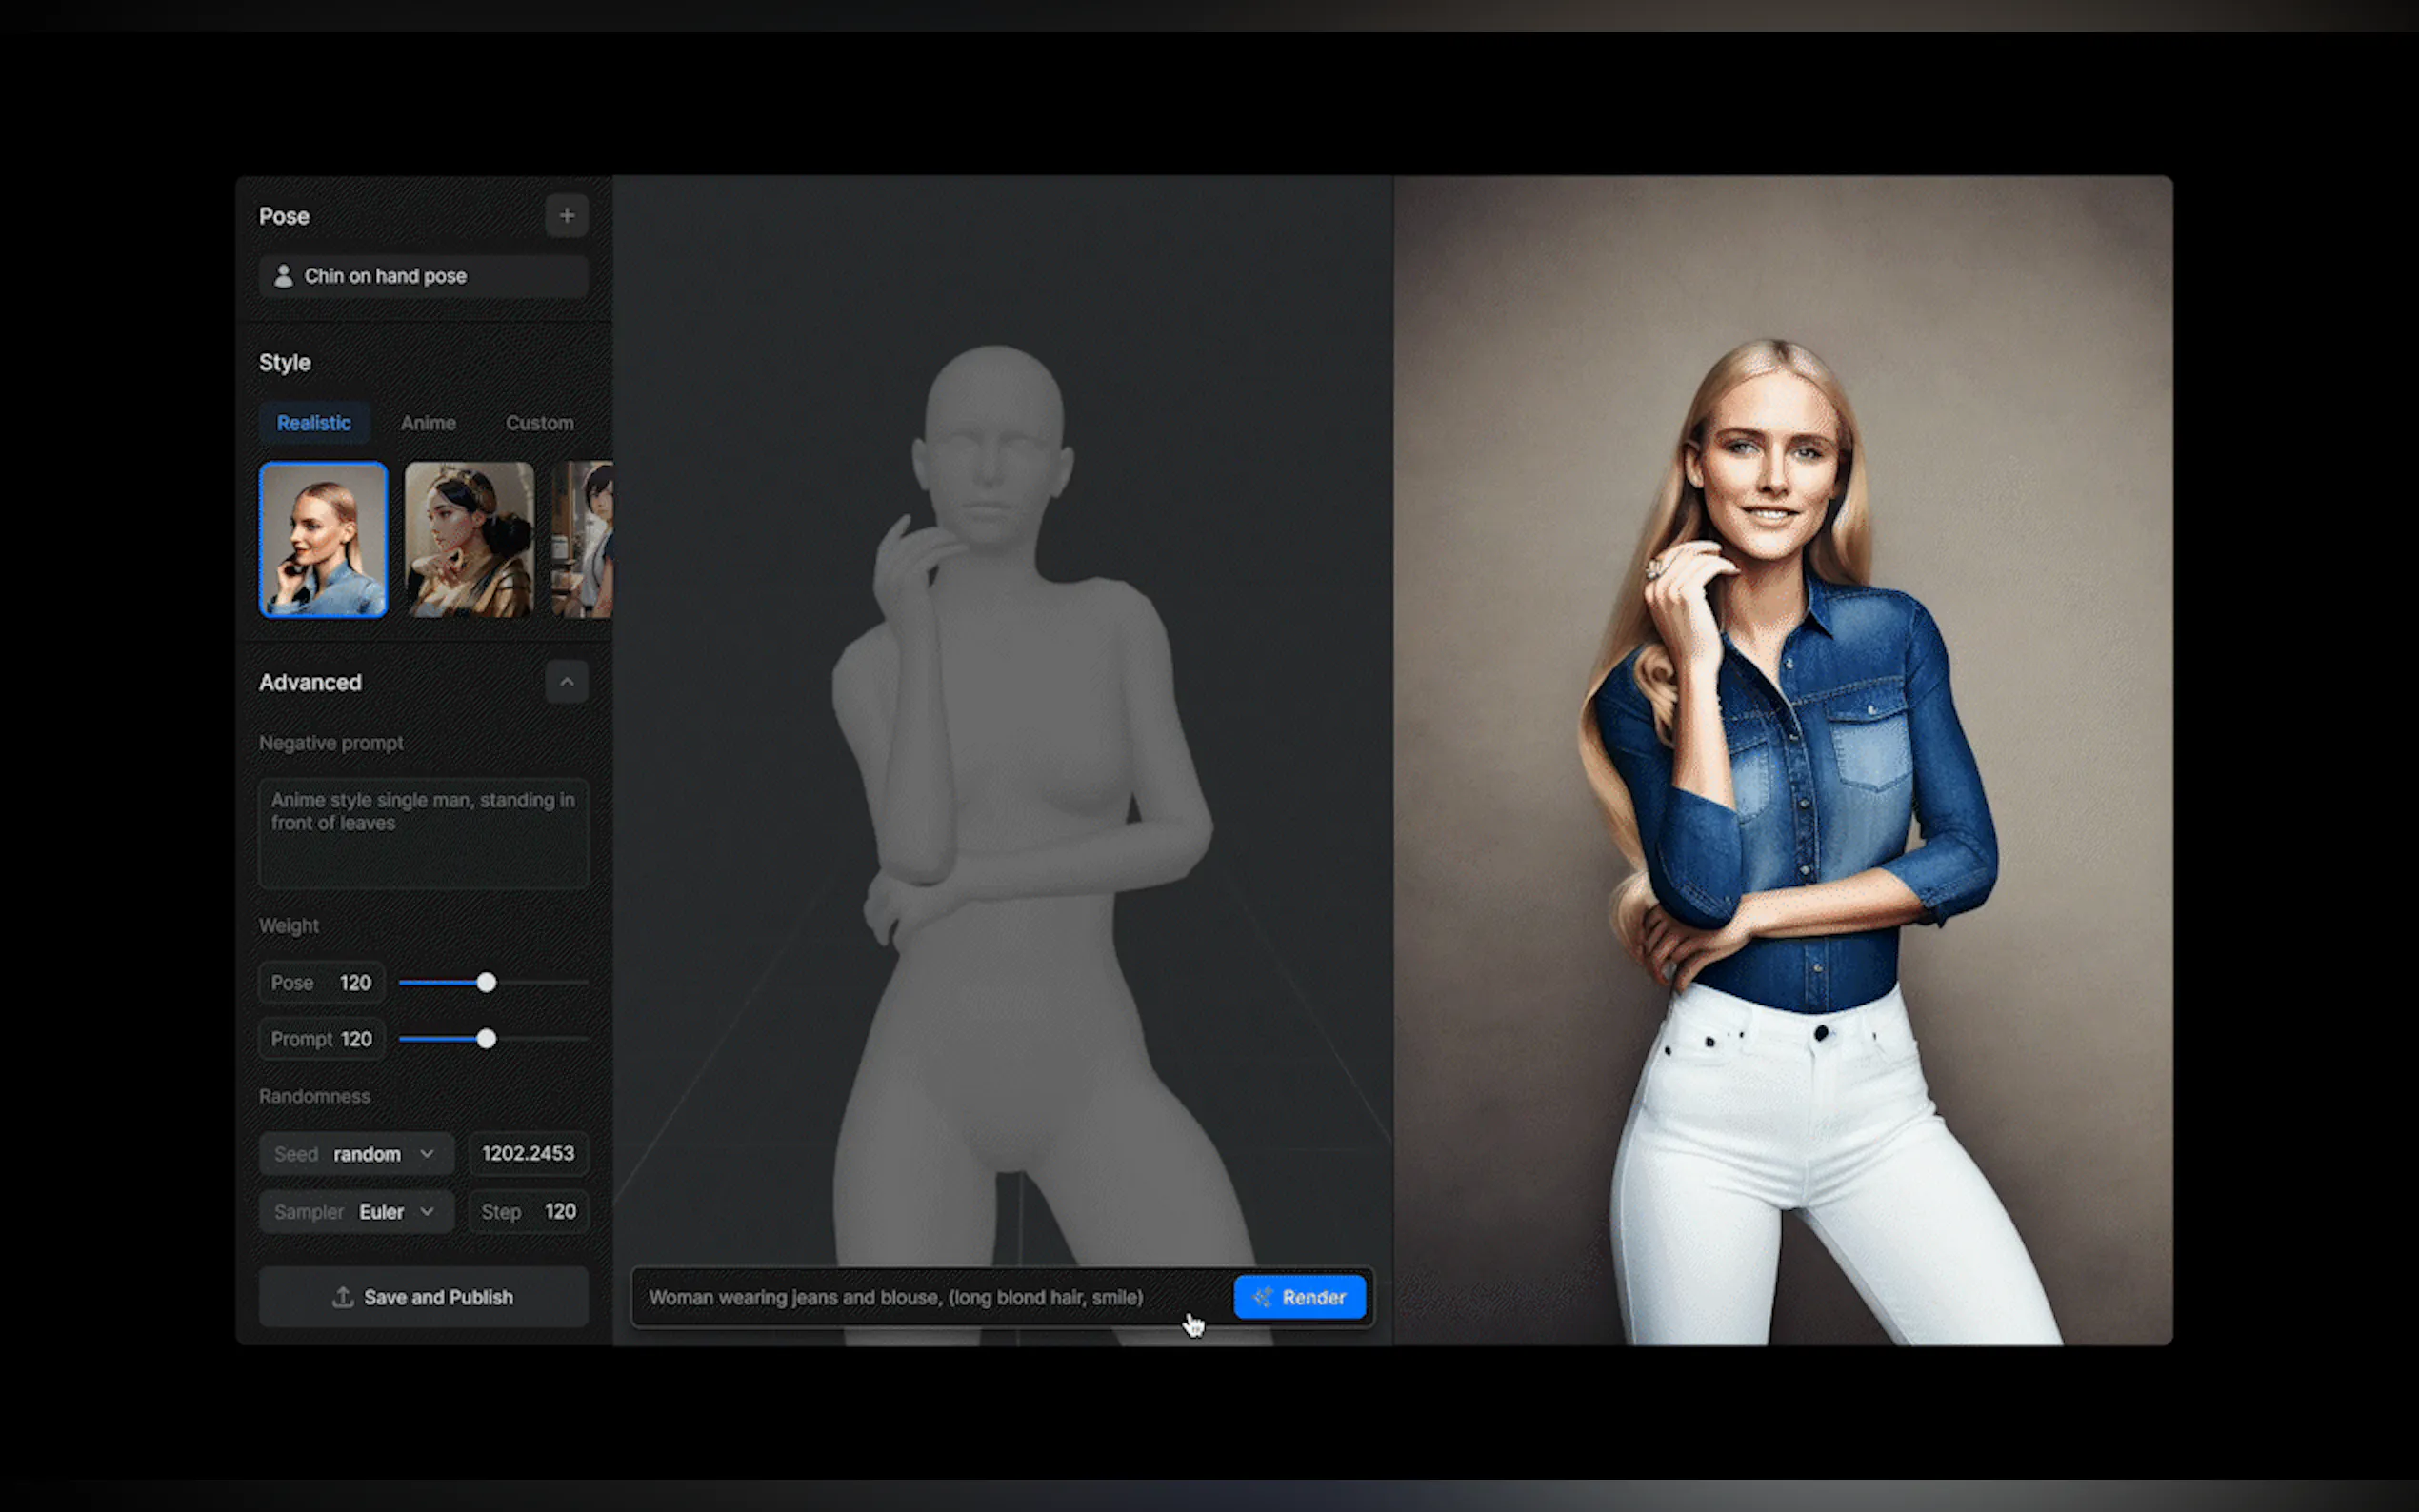
Task: Select the partially visible third style thumbnail
Action: click(x=584, y=539)
